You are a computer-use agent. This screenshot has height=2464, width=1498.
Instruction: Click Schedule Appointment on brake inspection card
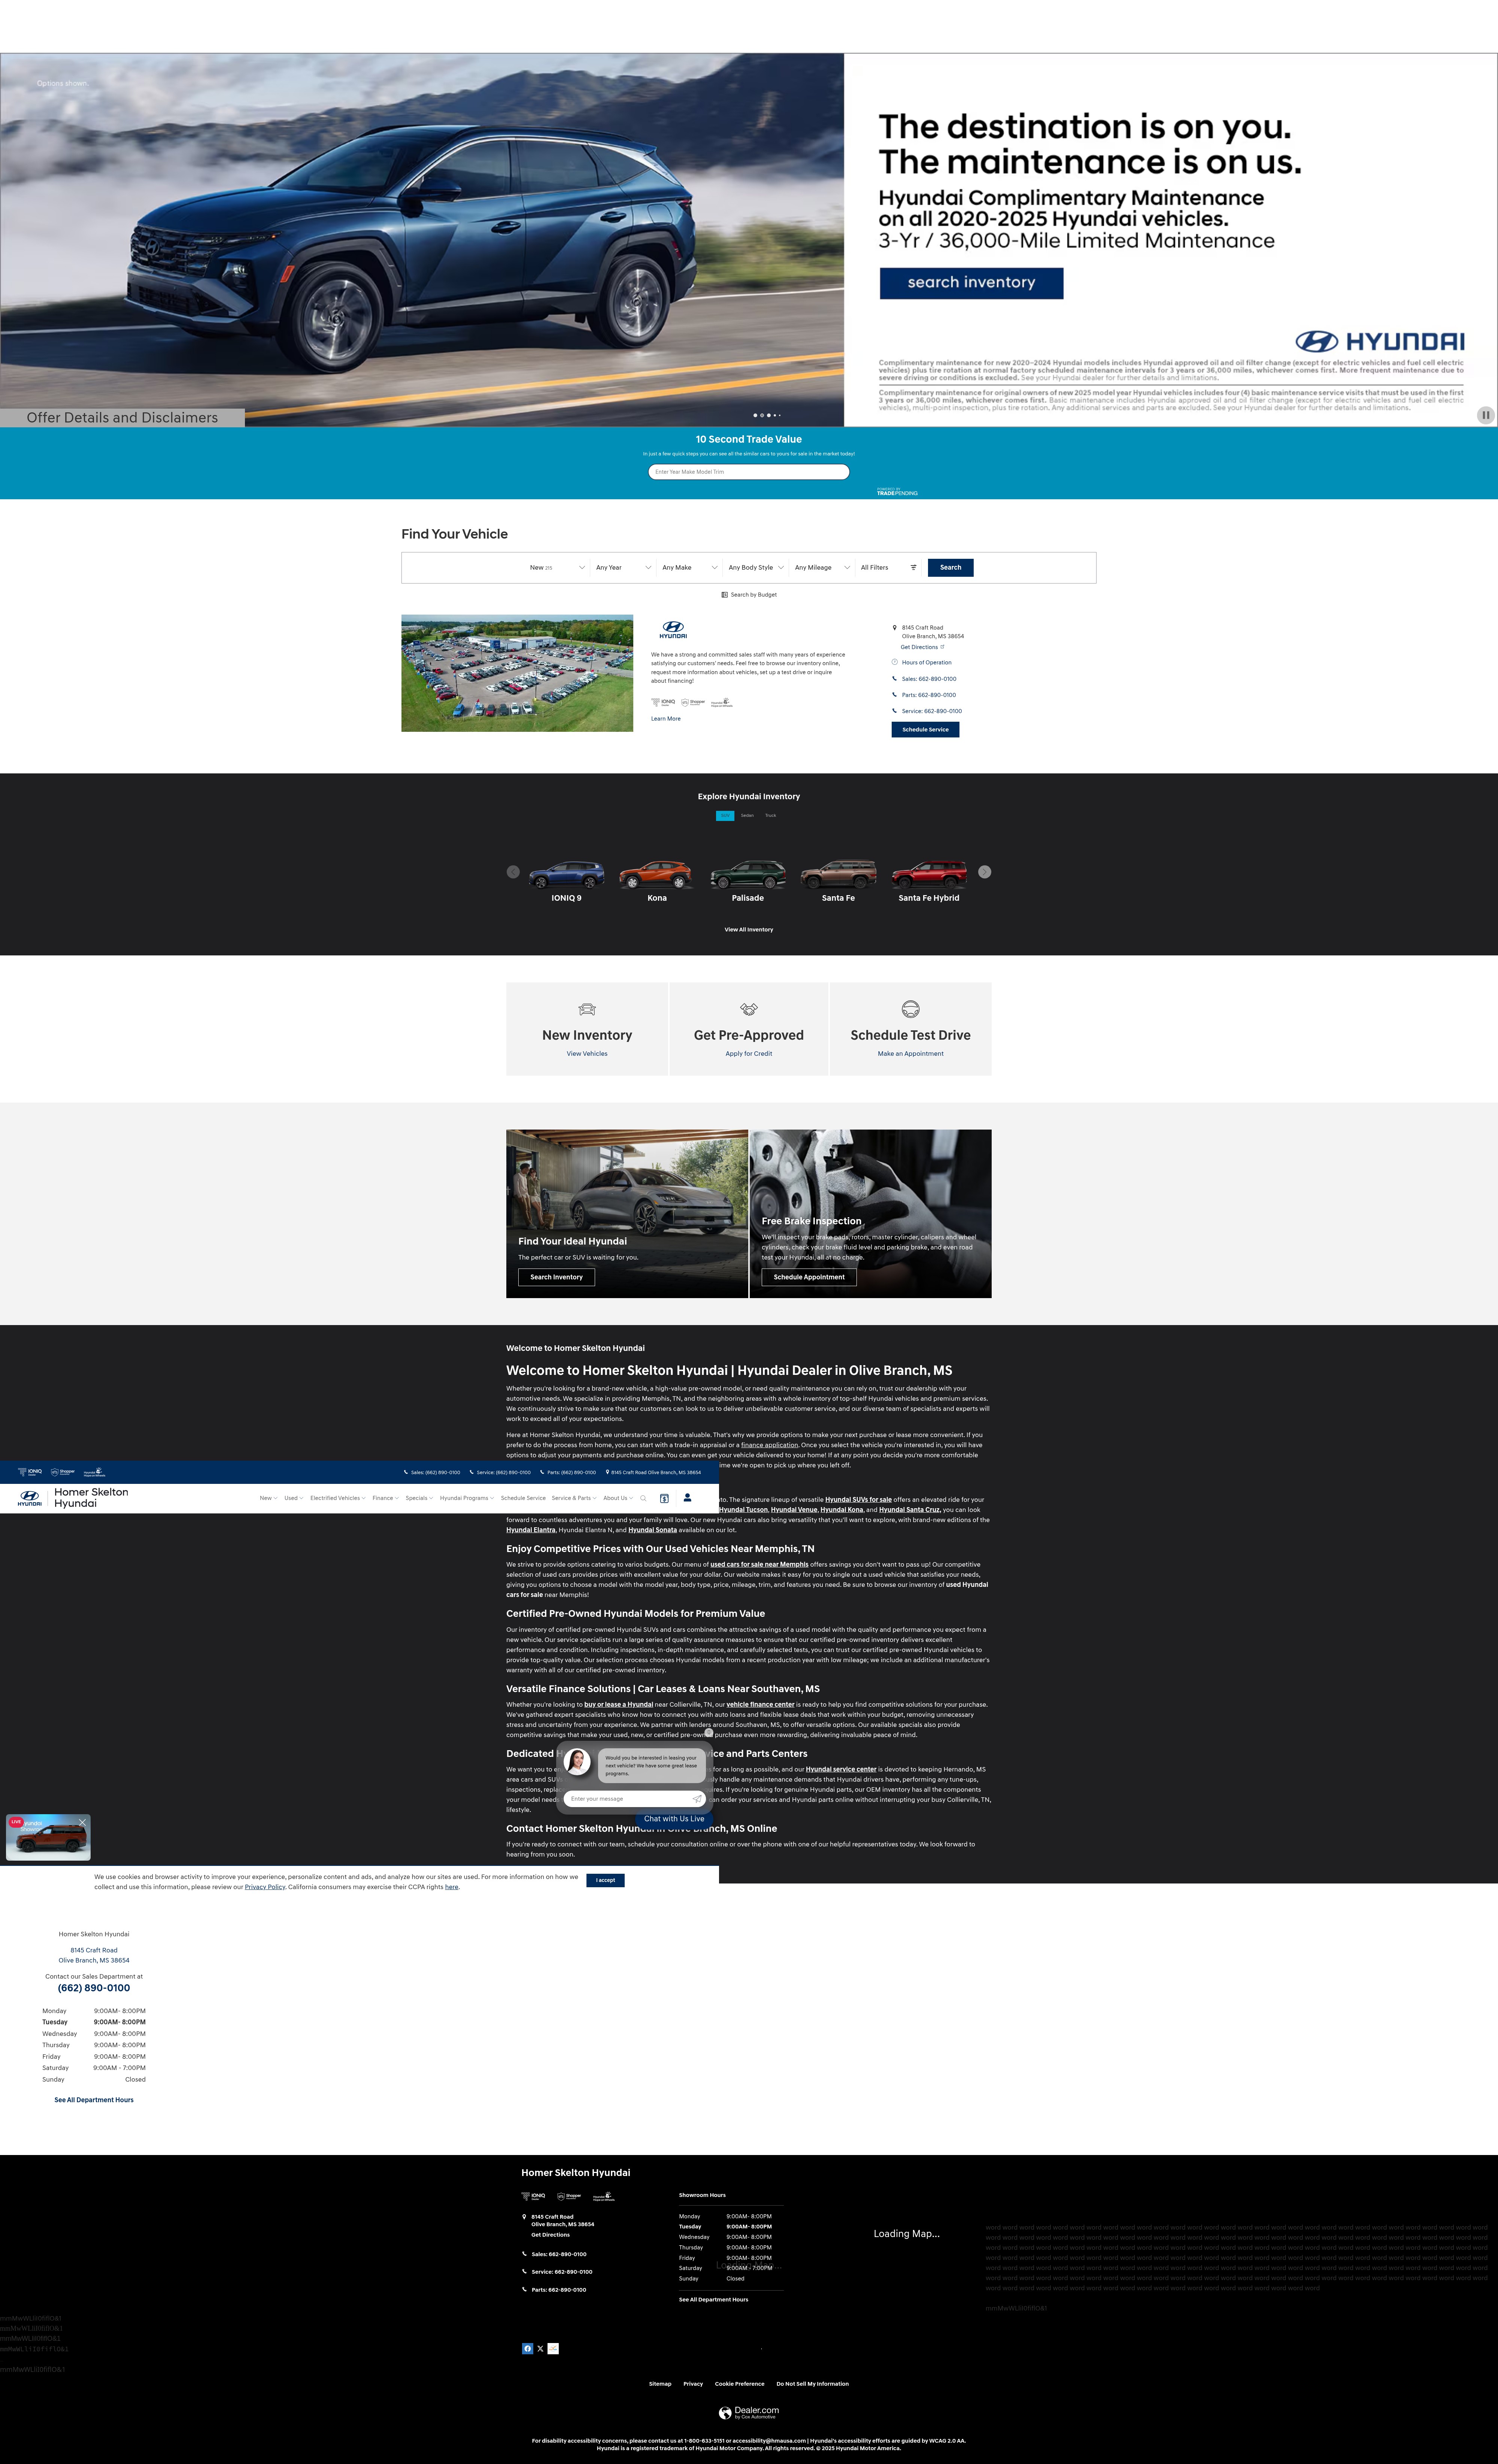click(x=809, y=1277)
